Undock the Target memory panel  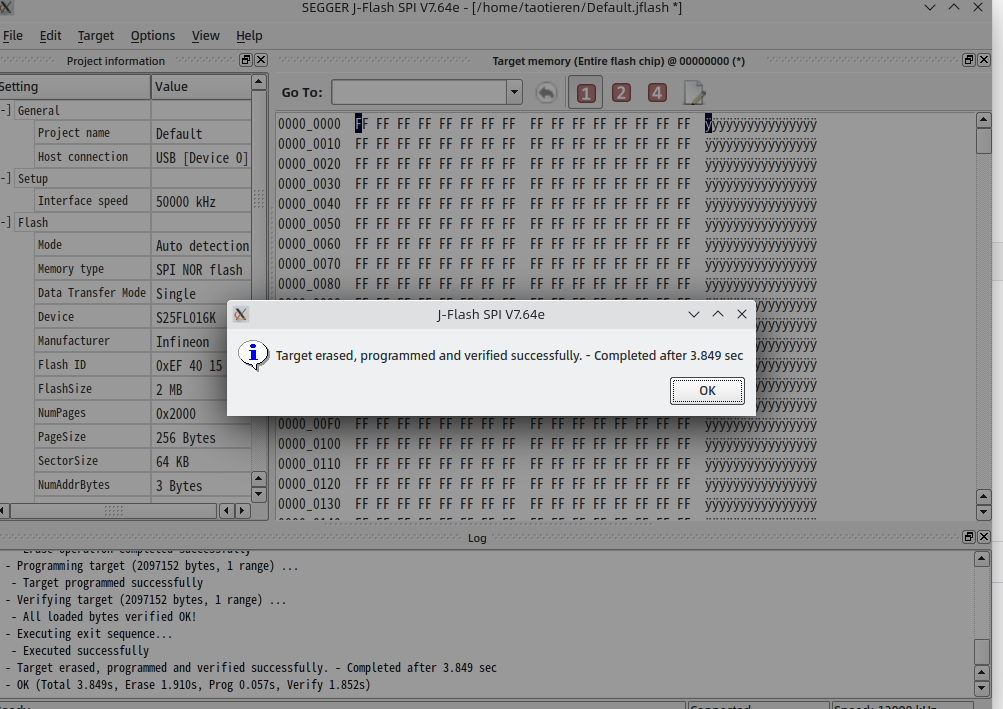969,60
